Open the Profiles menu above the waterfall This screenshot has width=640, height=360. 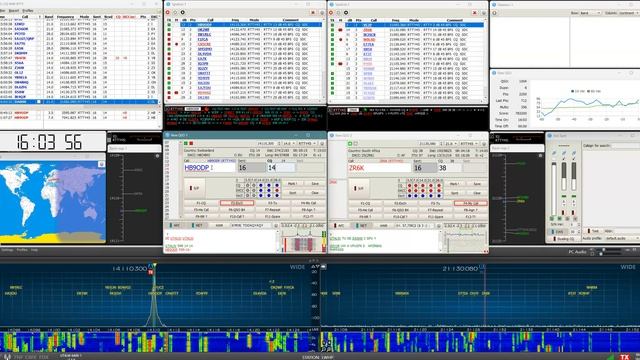(22, 250)
